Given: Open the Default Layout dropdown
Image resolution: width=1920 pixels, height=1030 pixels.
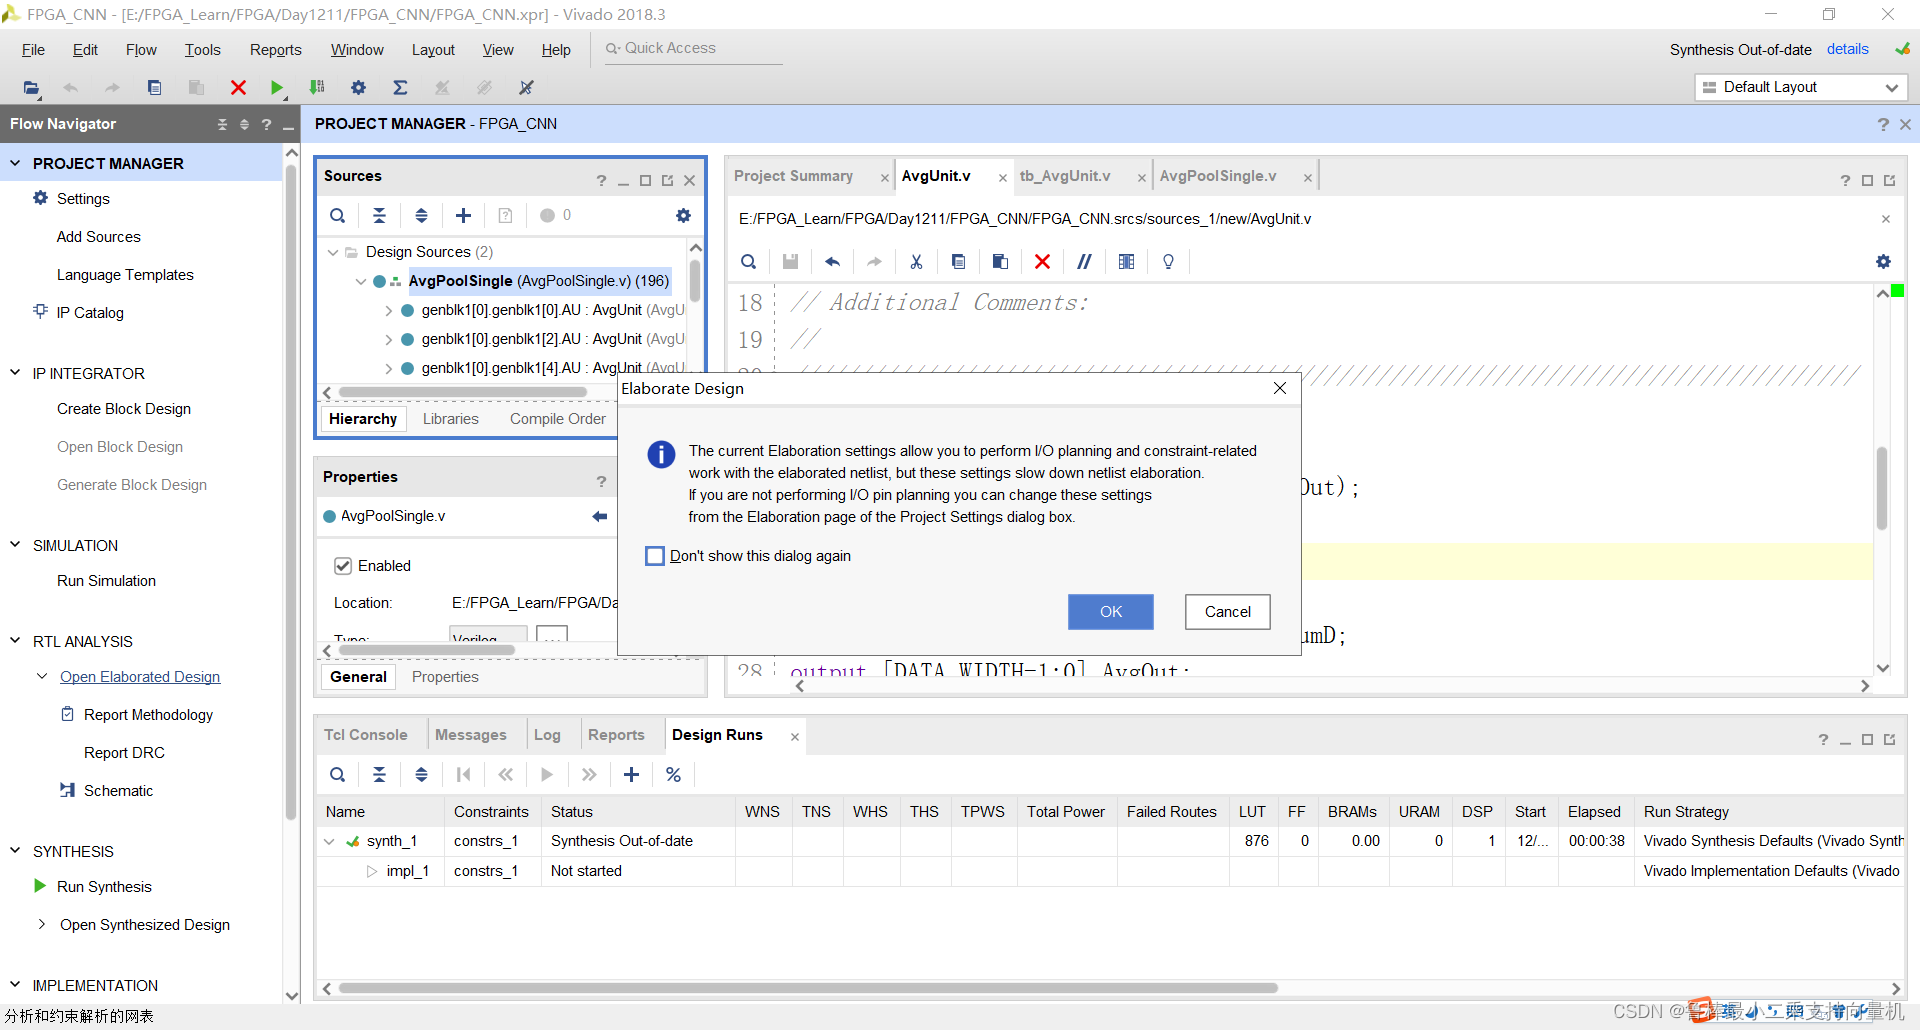Looking at the screenshot, I should pyautogui.click(x=1801, y=87).
